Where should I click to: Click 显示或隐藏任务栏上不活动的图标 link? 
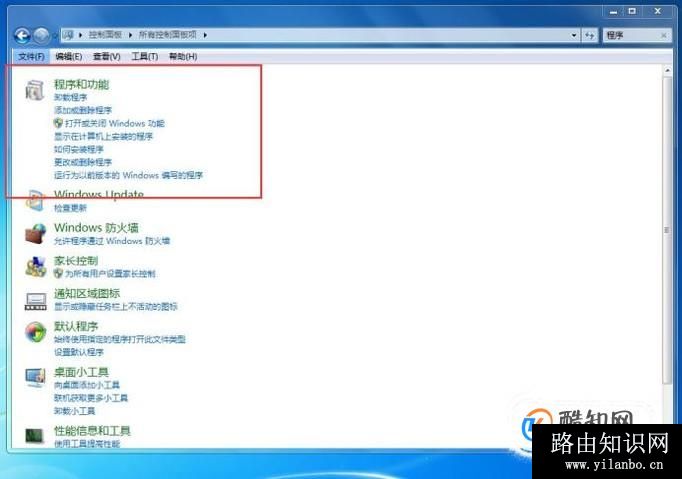tap(116, 307)
